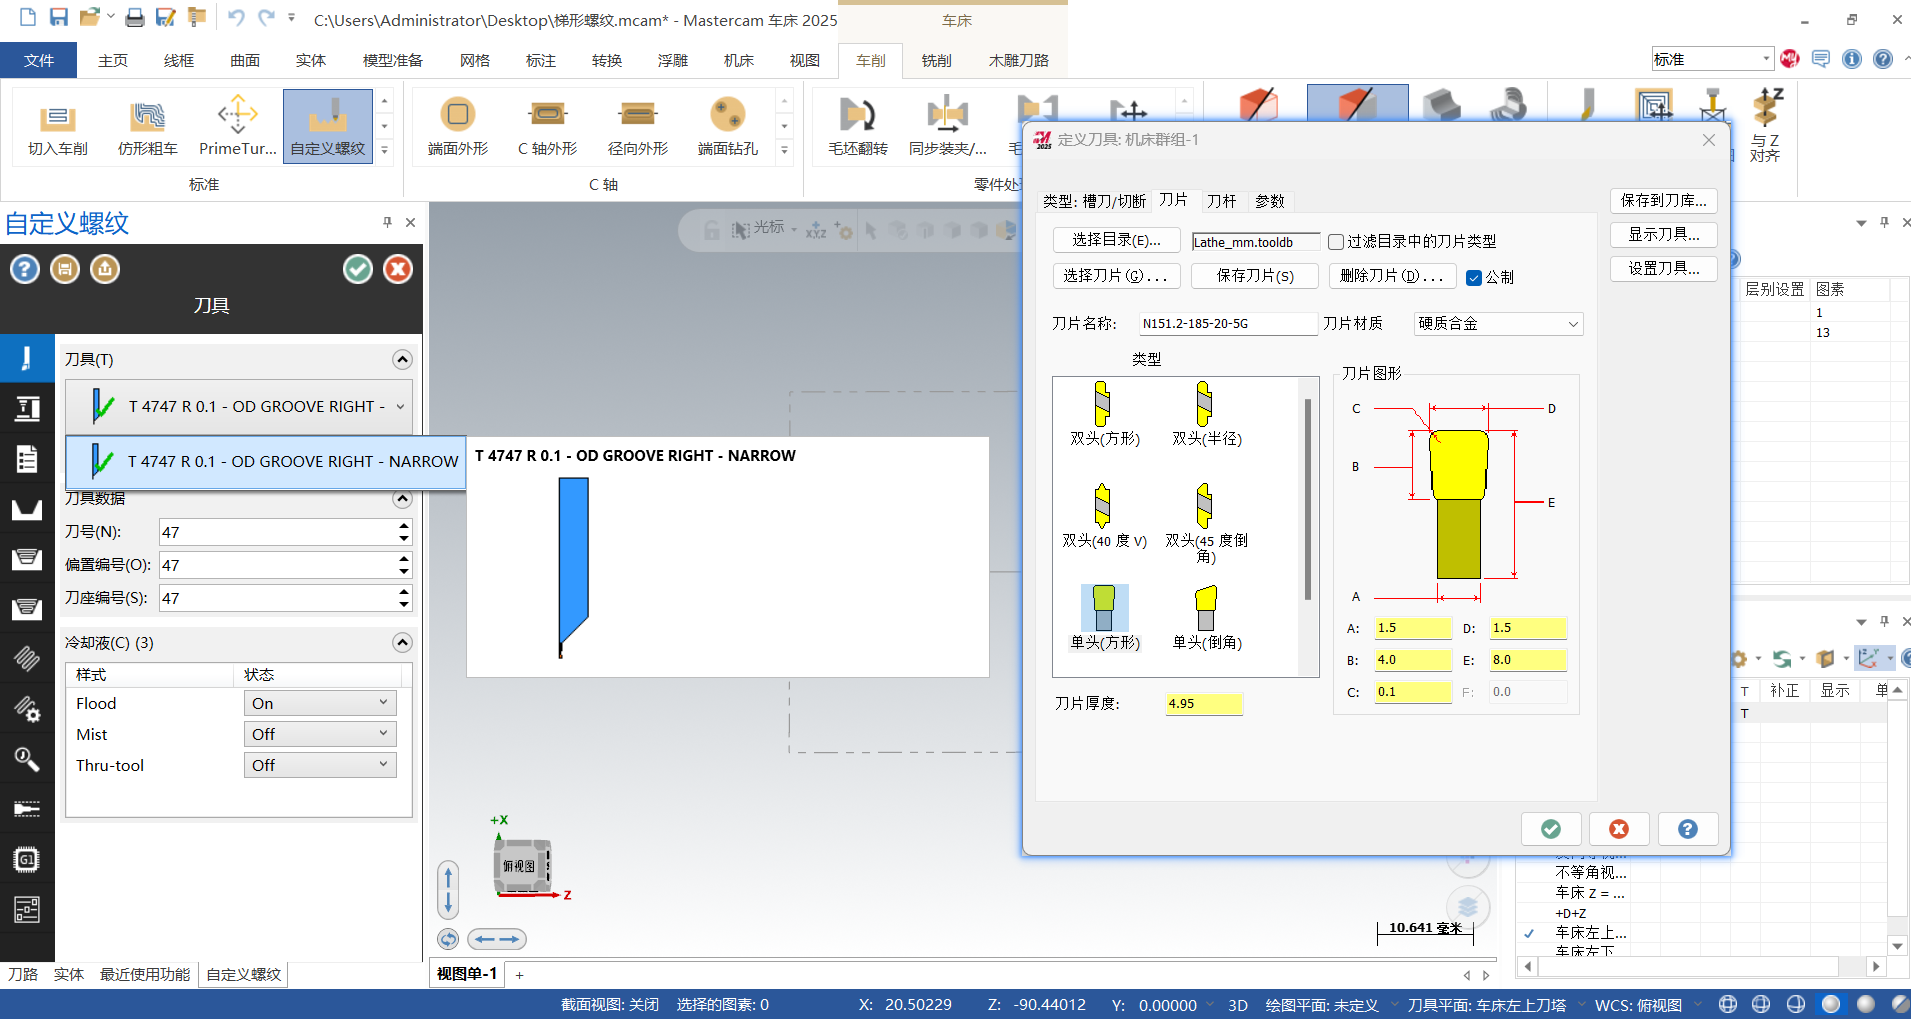Screen dimensions: 1911x1019
Task: Click the C 轴外形 icon
Action: (x=547, y=127)
